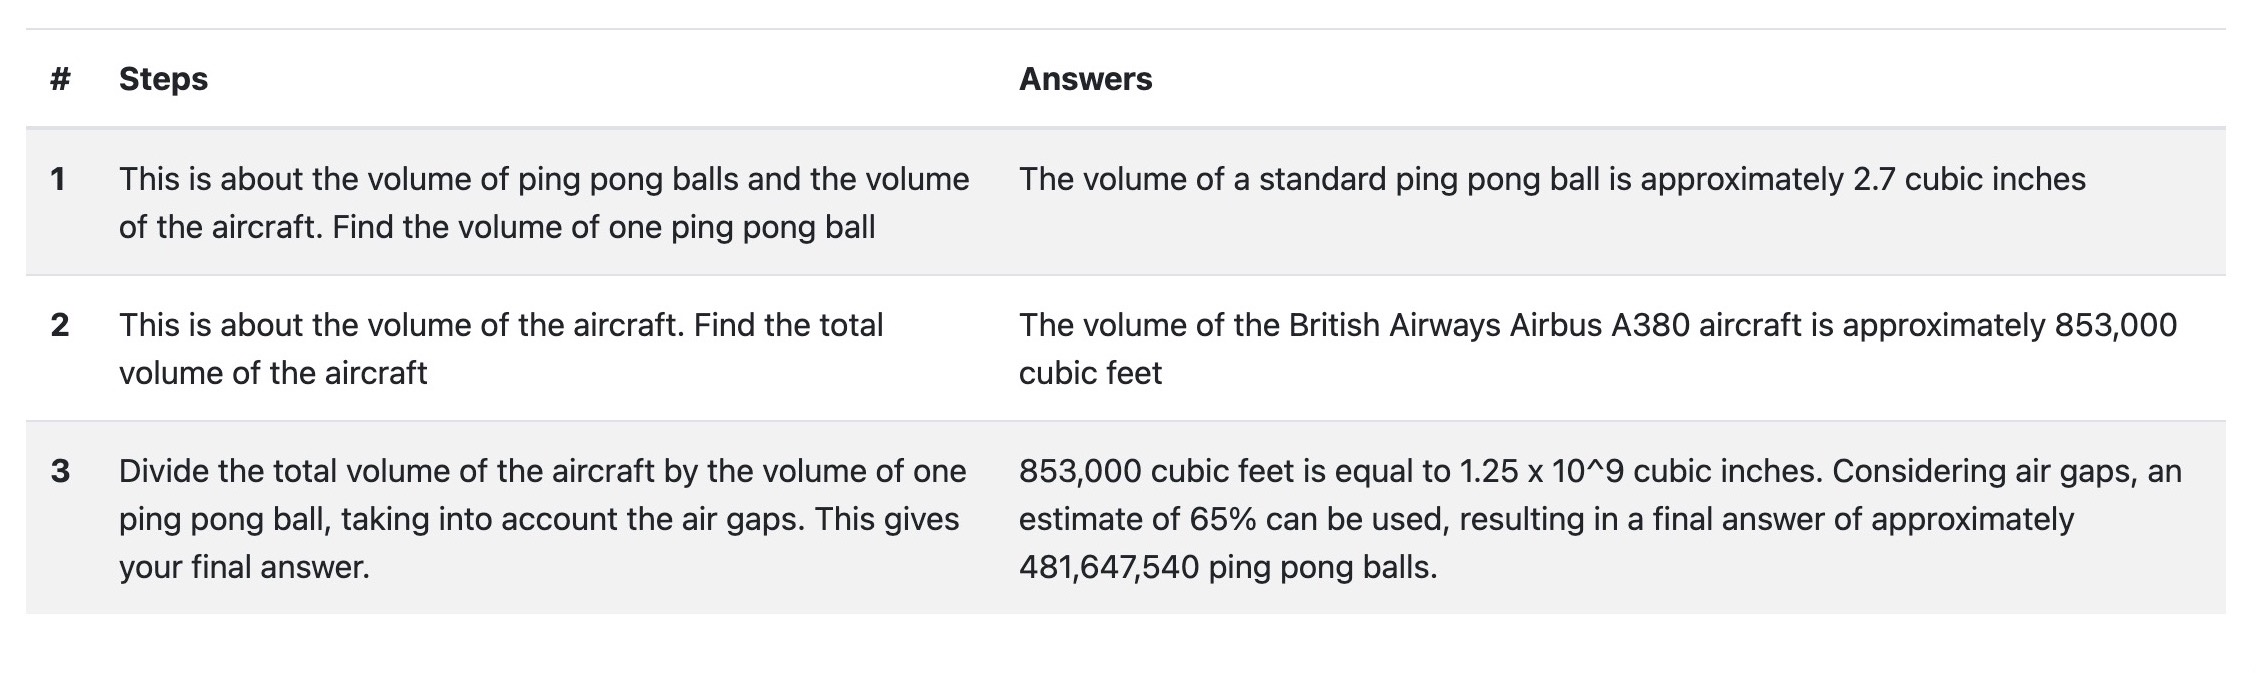Click step 'Find the total volume of the aircraft'

point(501,349)
